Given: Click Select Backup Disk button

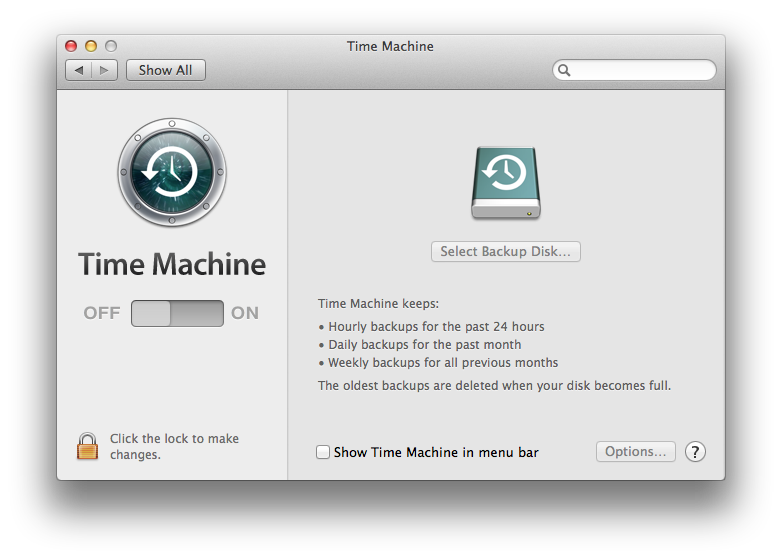Looking at the screenshot, I should (x=506, y=251).
